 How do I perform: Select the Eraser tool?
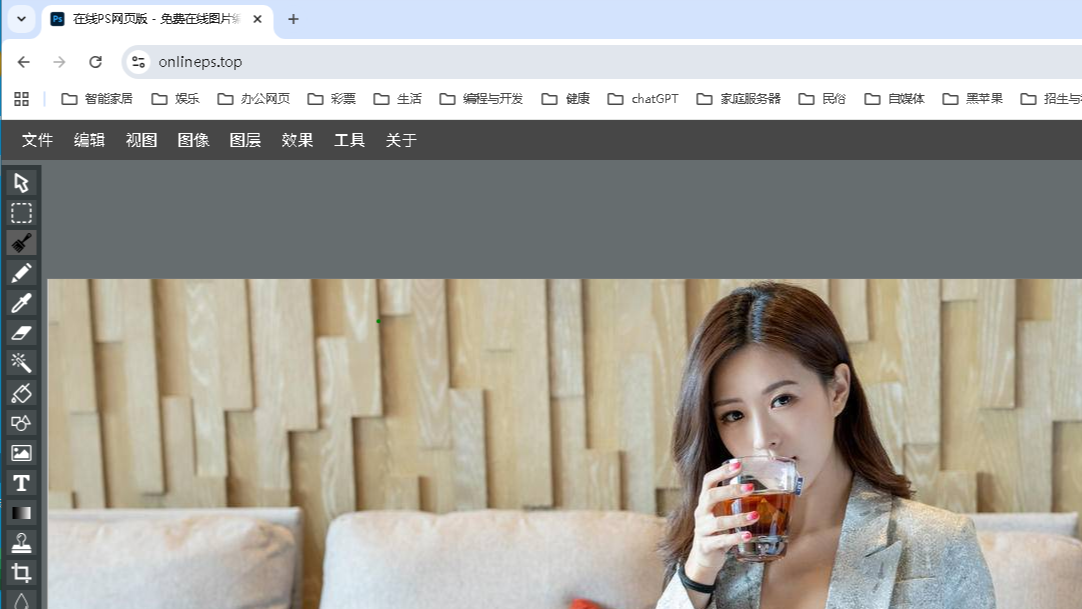tap(21, 332)
